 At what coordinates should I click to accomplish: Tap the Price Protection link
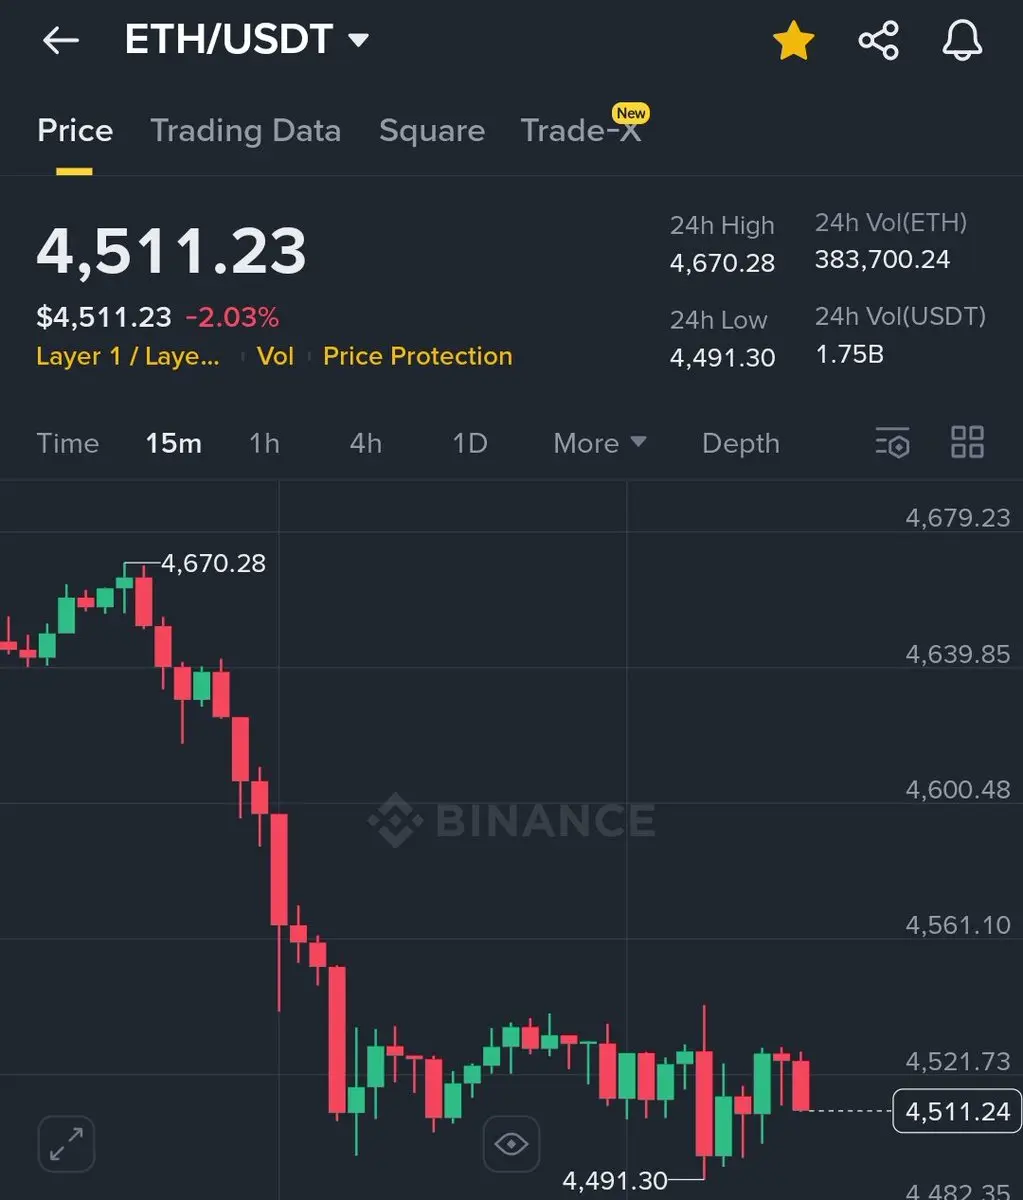point(417,357)
